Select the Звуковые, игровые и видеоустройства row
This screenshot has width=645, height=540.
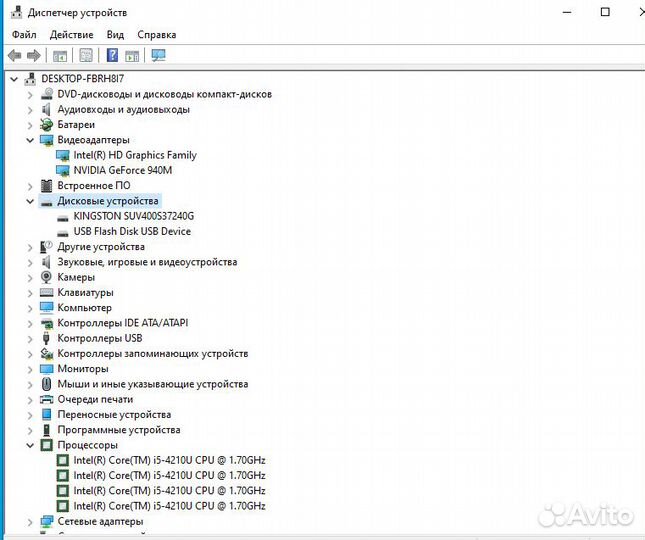[x=147, y=262]
